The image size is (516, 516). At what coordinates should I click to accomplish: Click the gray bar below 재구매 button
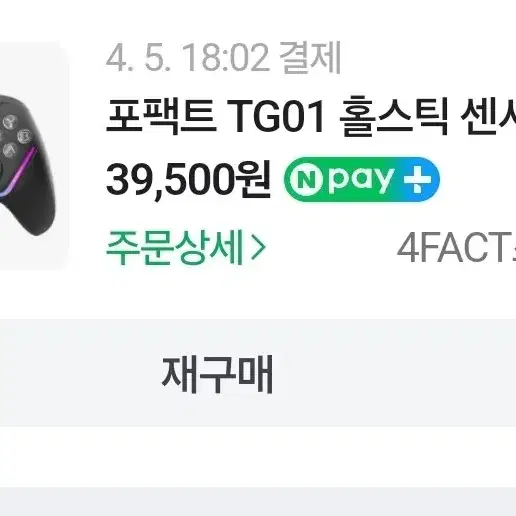[x=258, y=502]
